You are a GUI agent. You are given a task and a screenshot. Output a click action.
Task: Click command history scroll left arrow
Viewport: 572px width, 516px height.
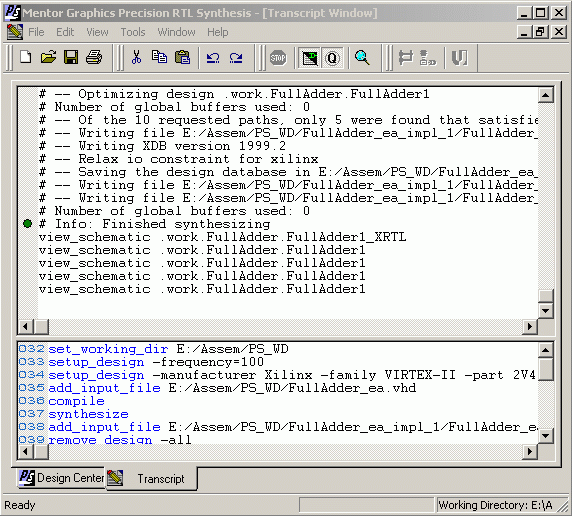coord(26,452)
